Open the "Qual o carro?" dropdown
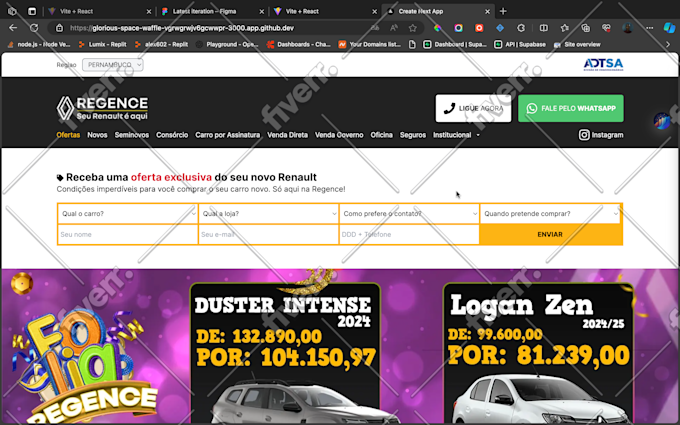 tap(128, 214)
